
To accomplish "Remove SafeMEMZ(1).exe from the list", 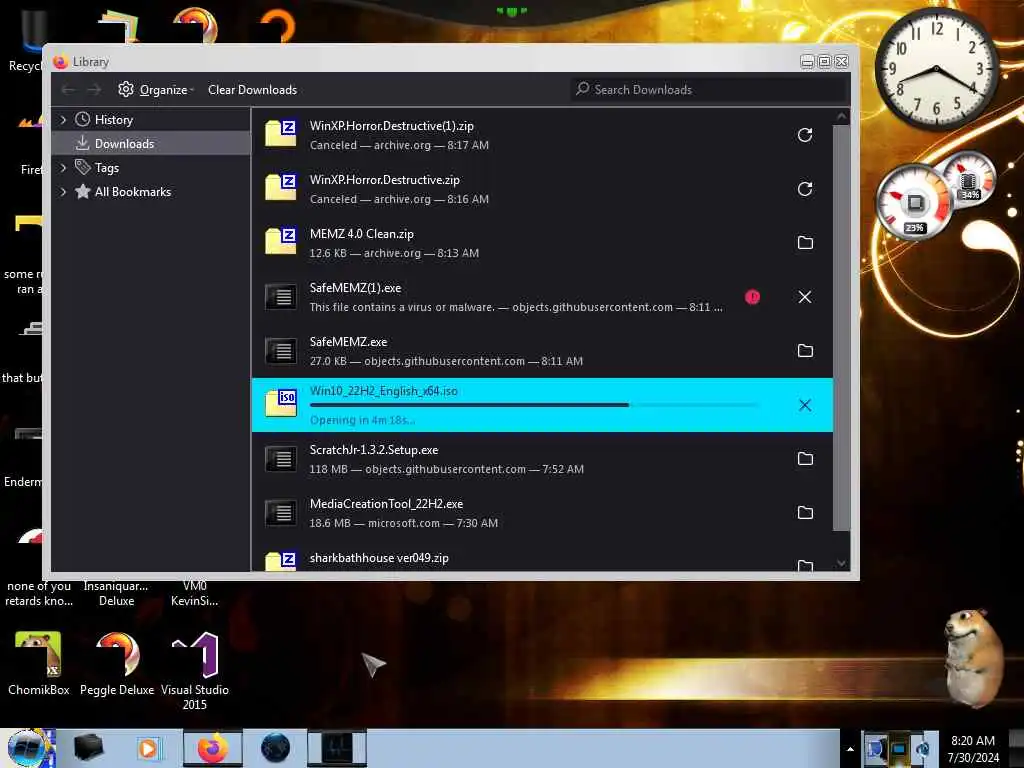I will [x=805, y=297].
